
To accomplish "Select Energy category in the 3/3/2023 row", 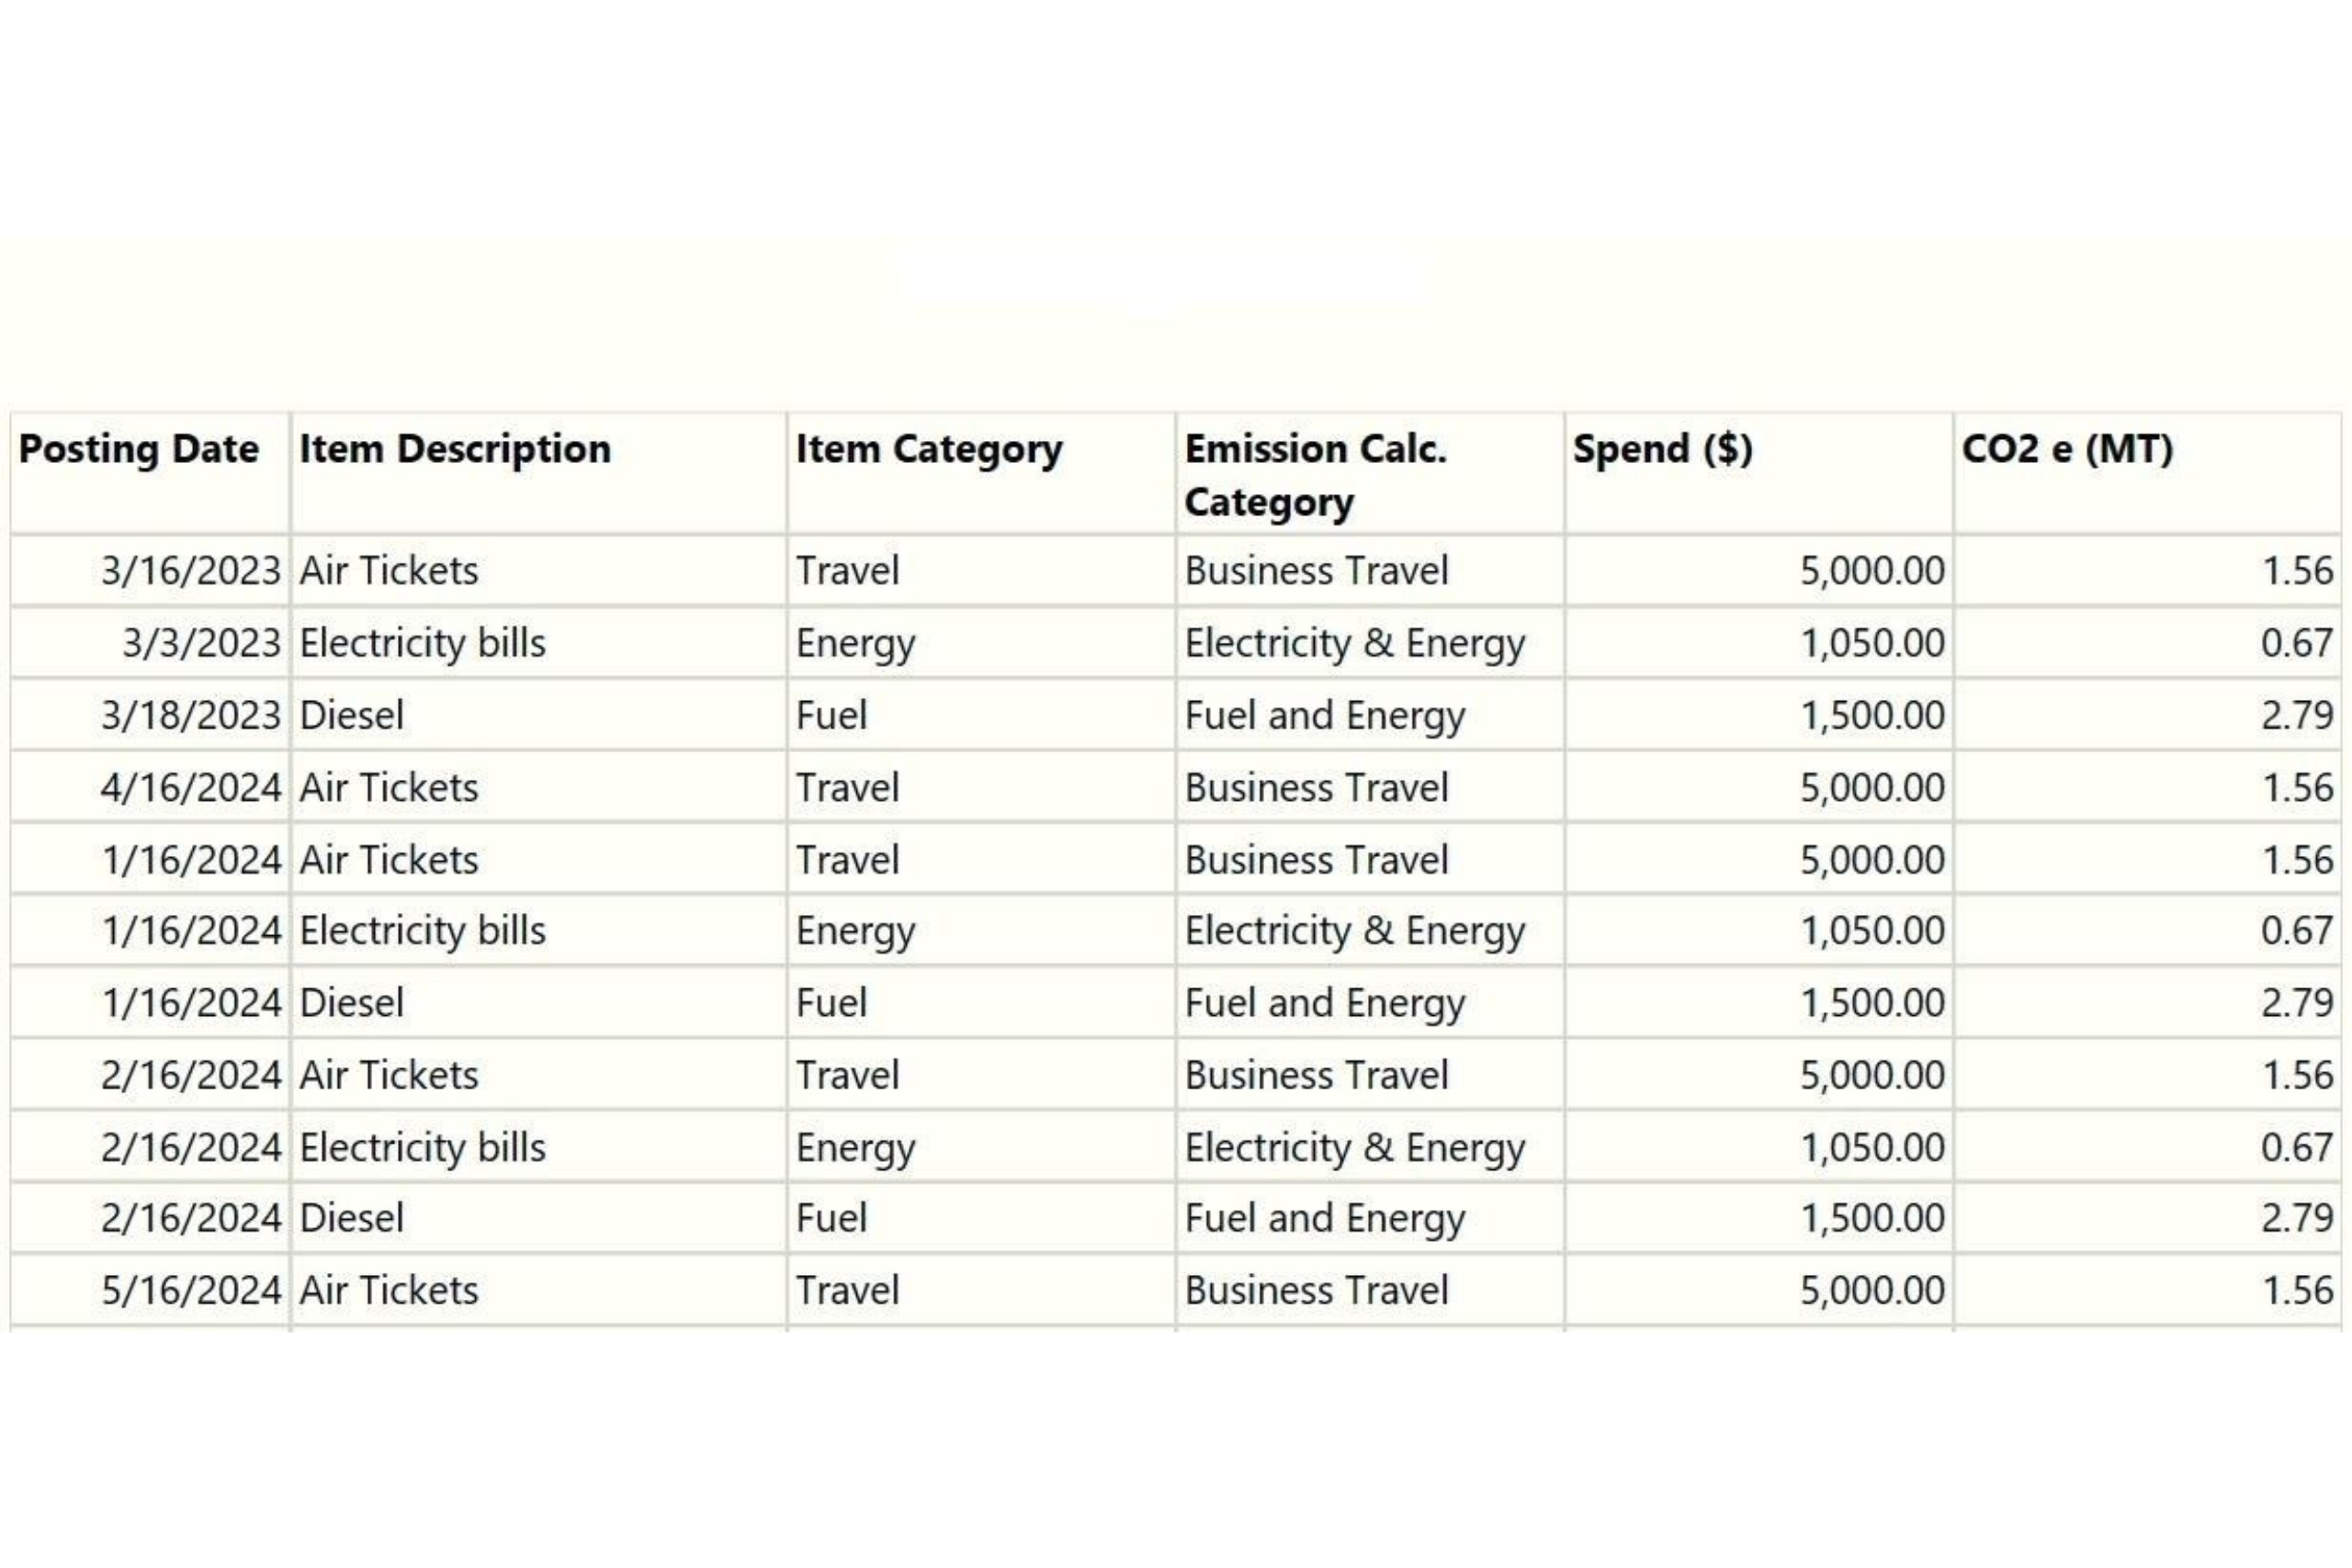I will [855, 643].
